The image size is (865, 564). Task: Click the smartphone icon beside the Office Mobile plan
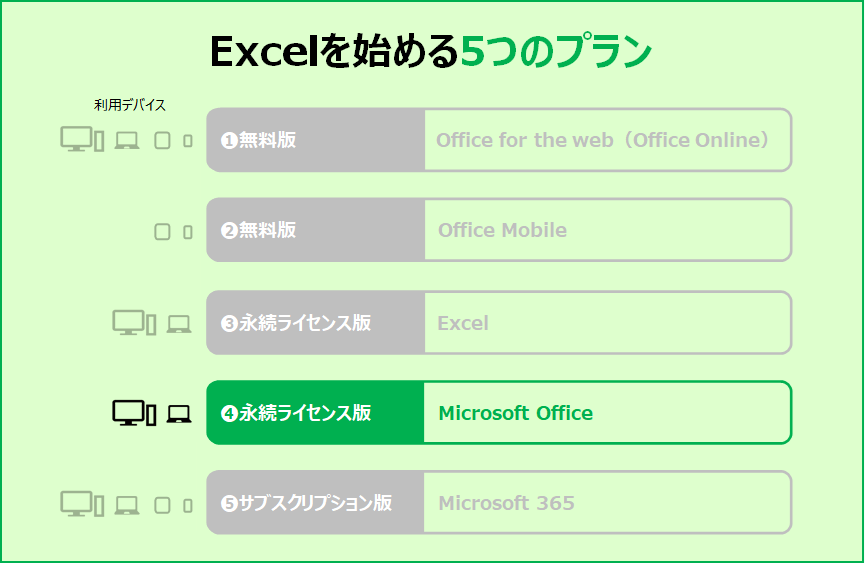pos(188,232)
